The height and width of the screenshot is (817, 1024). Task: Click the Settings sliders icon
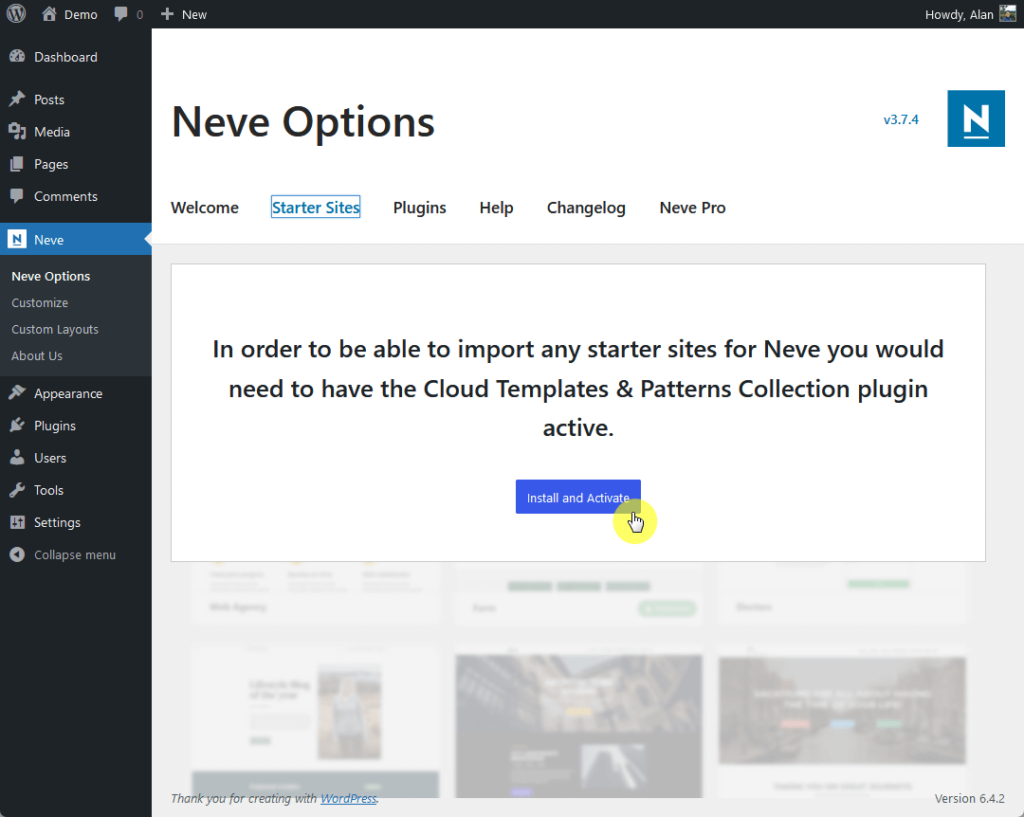pyautogui.click(x=18, y=522)
